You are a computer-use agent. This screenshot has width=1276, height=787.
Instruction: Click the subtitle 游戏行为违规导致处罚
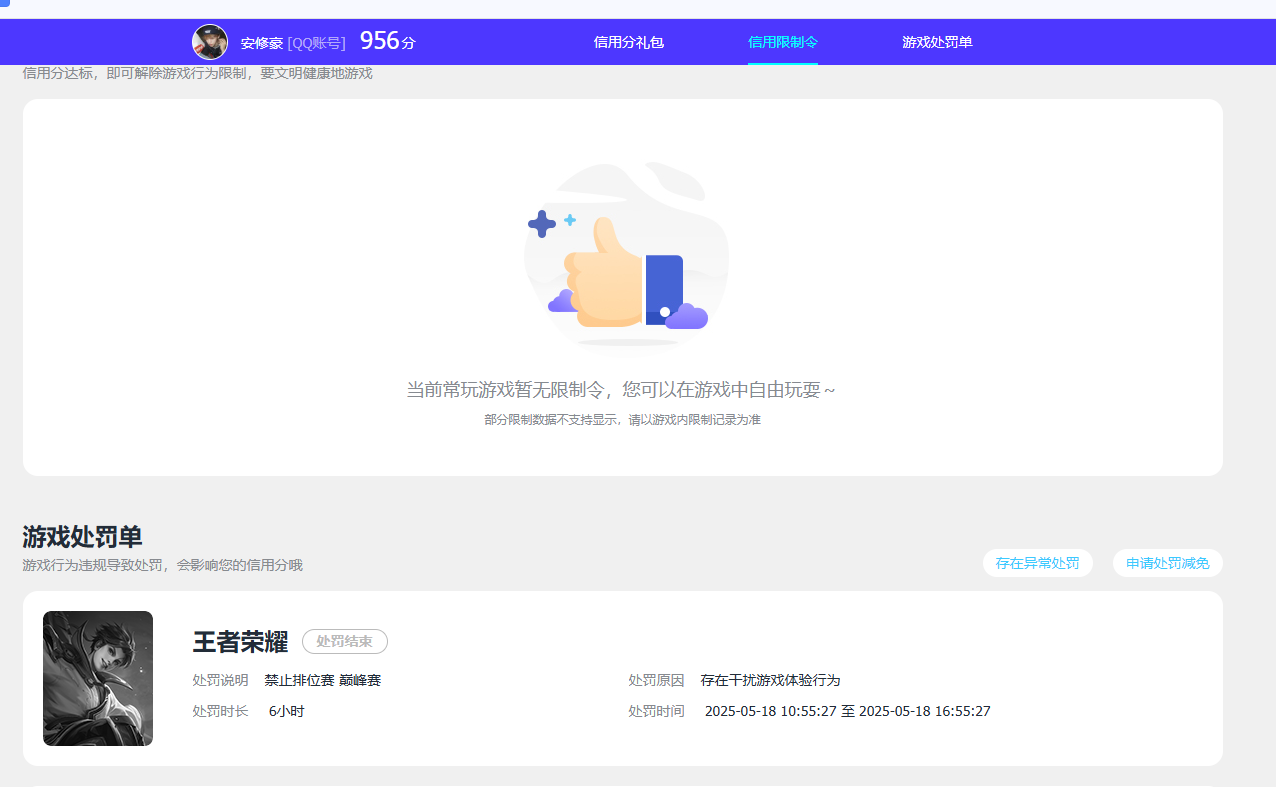tap(162, 565)
